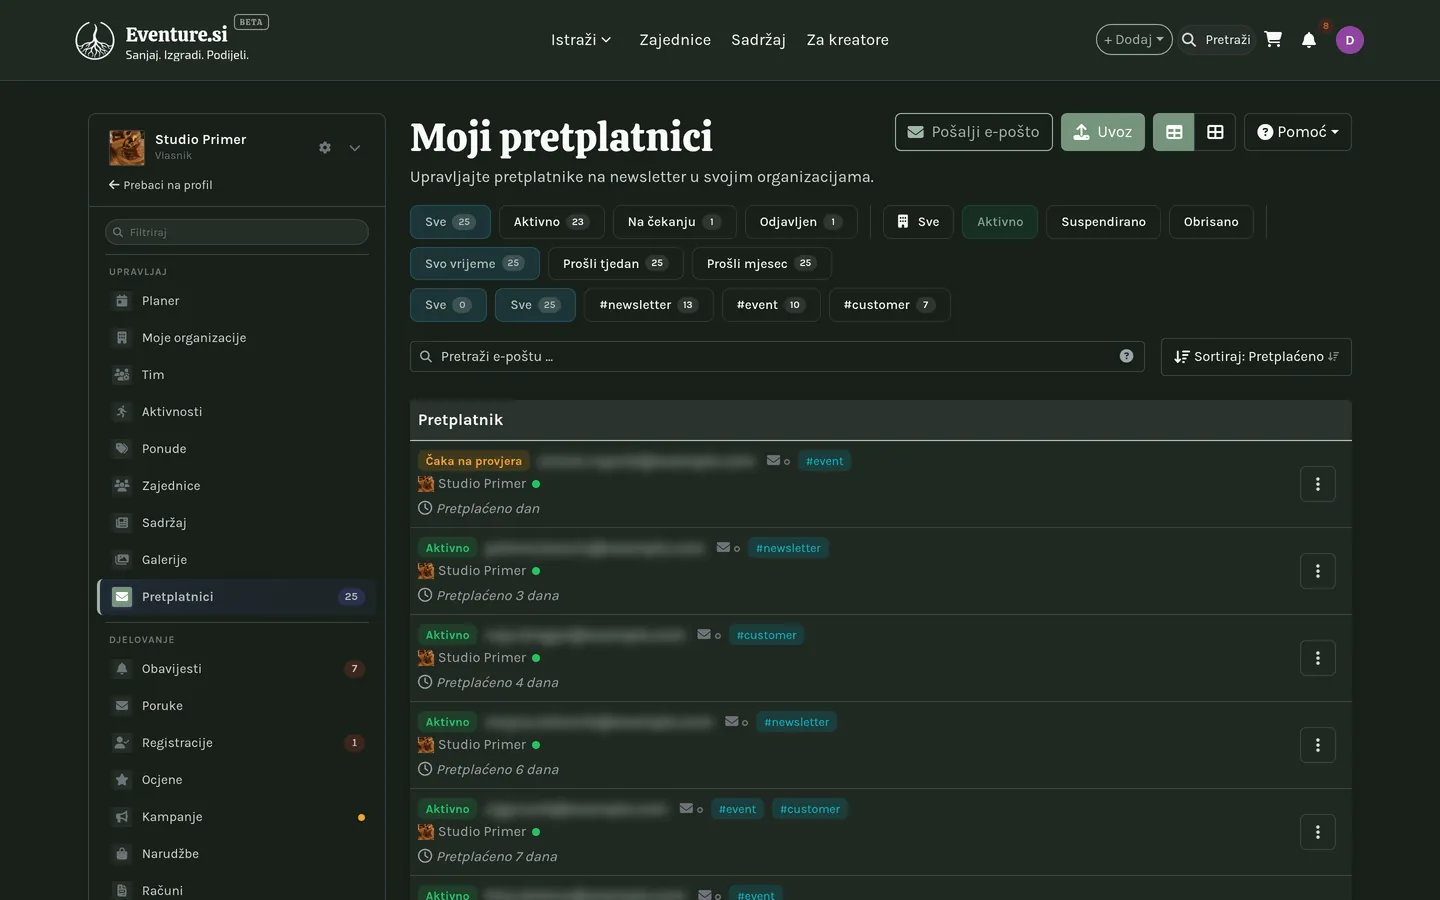Open notifications bell in header
This screenshot has height=900, width=1440.
tap(1309, 40)
